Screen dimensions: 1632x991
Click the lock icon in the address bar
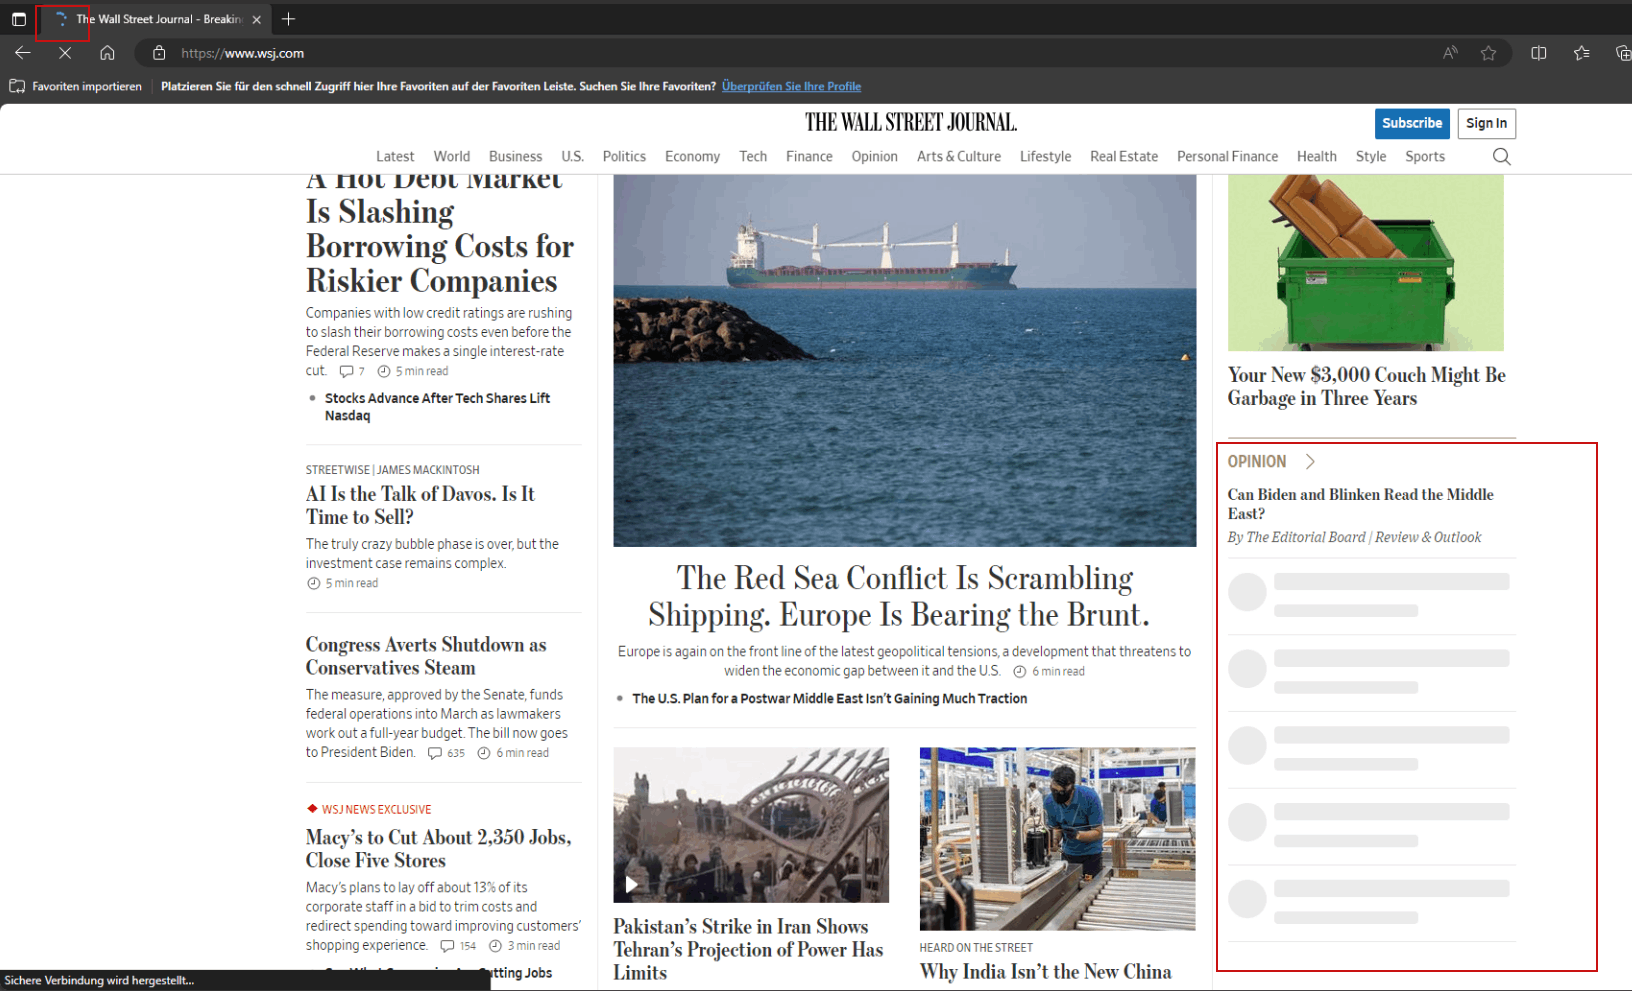158,53
